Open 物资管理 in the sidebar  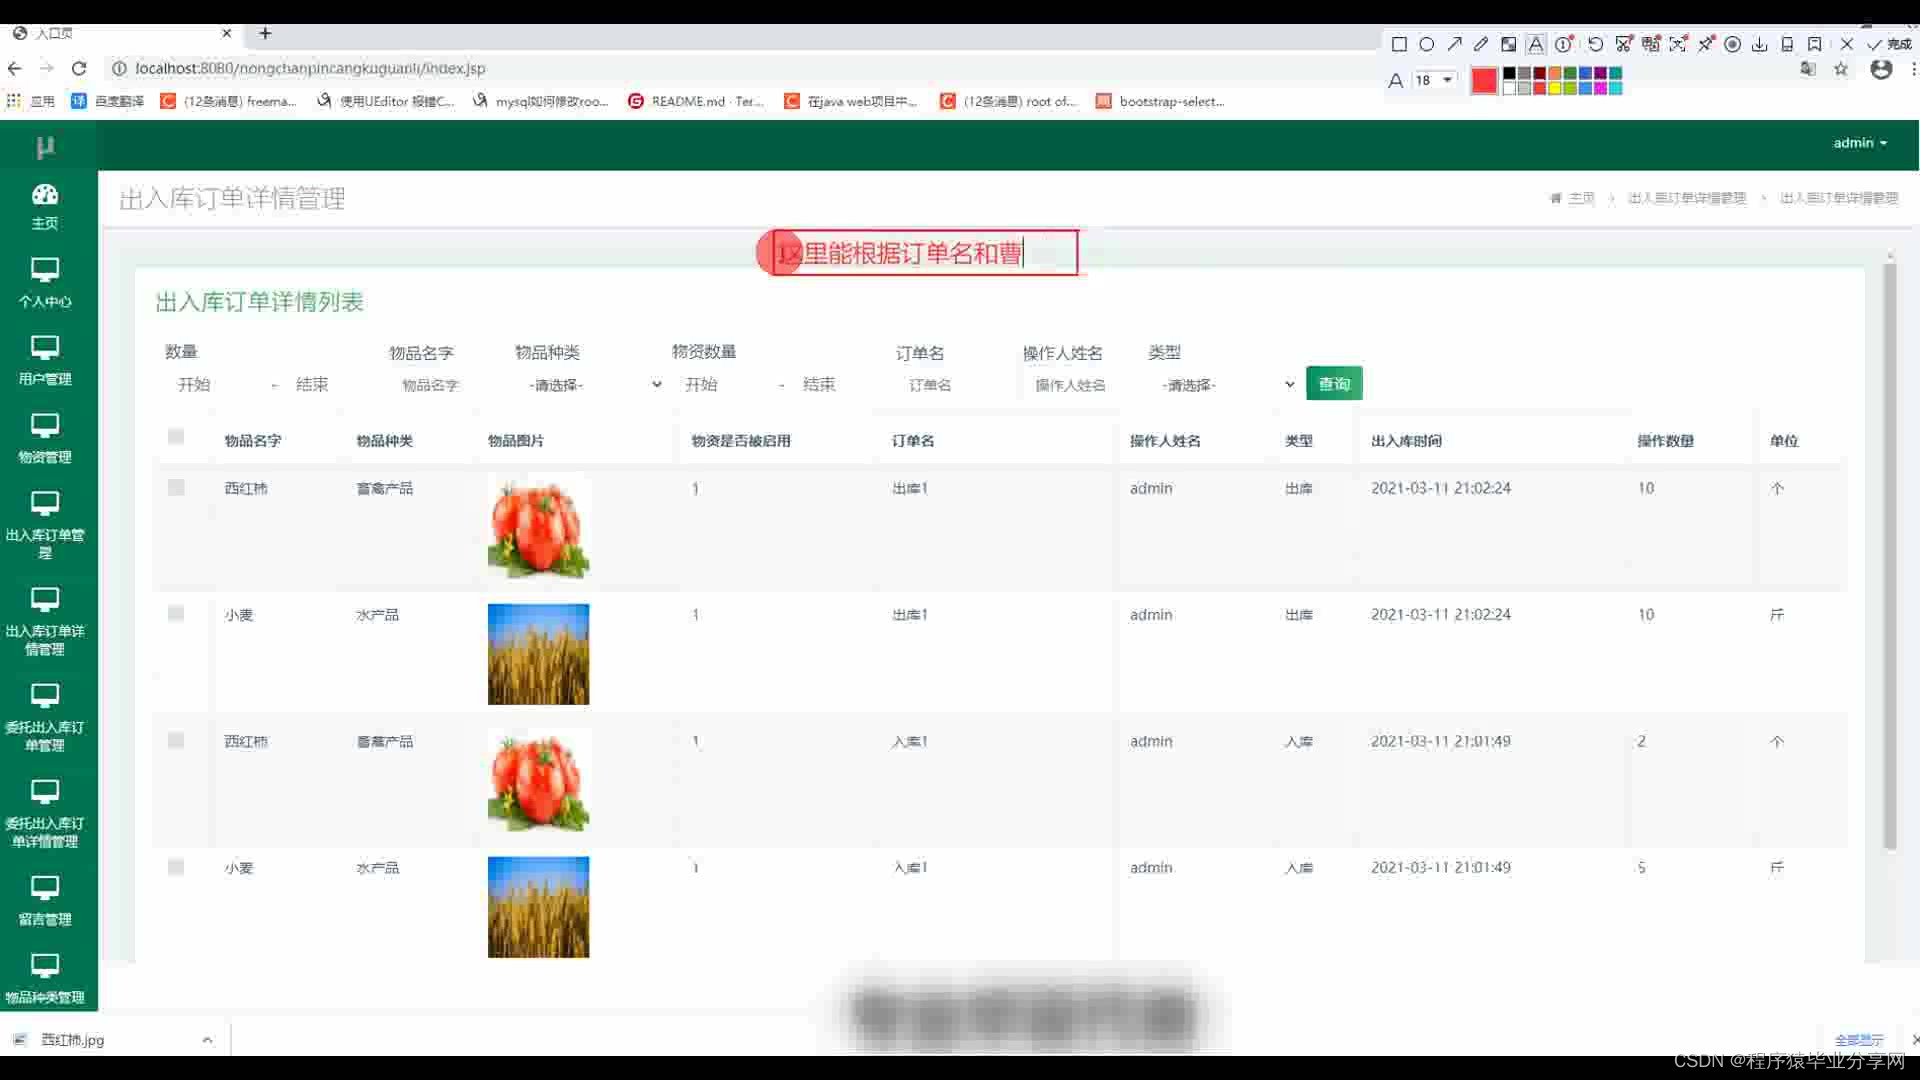[x=45, y=438]
